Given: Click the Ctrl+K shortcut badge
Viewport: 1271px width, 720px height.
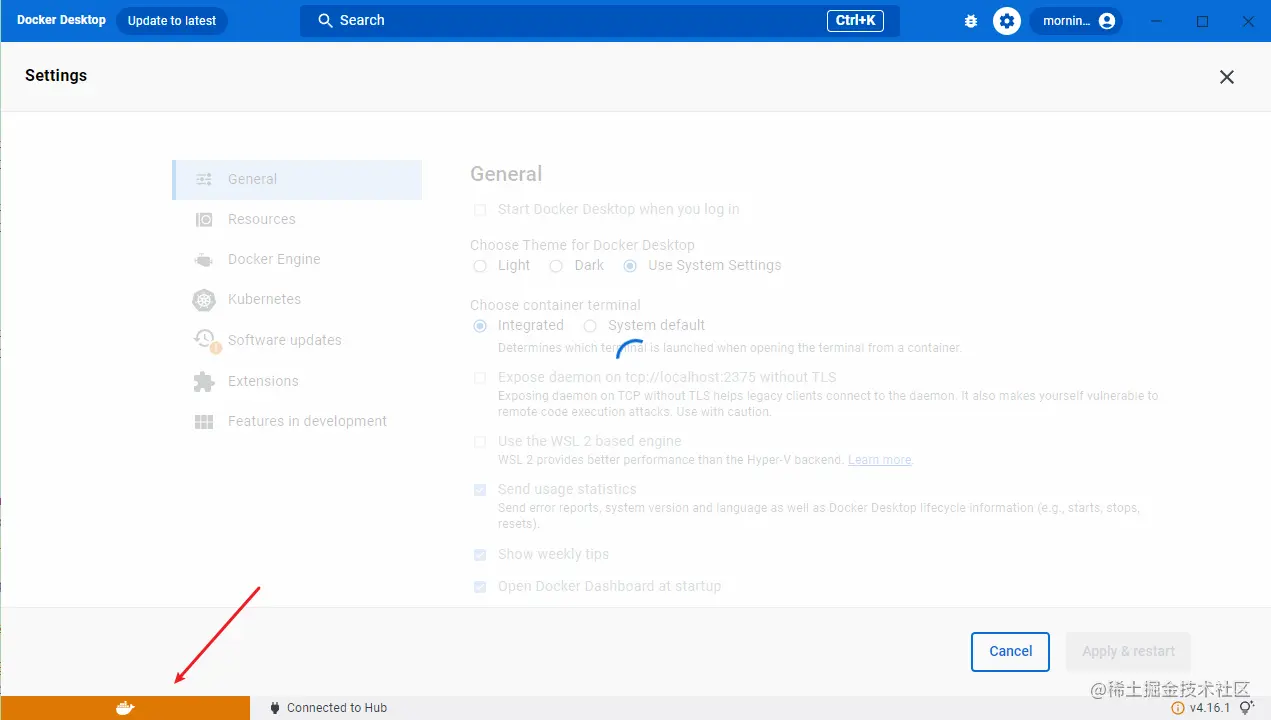Looking at the screenshot, I should tap(855, 21).
